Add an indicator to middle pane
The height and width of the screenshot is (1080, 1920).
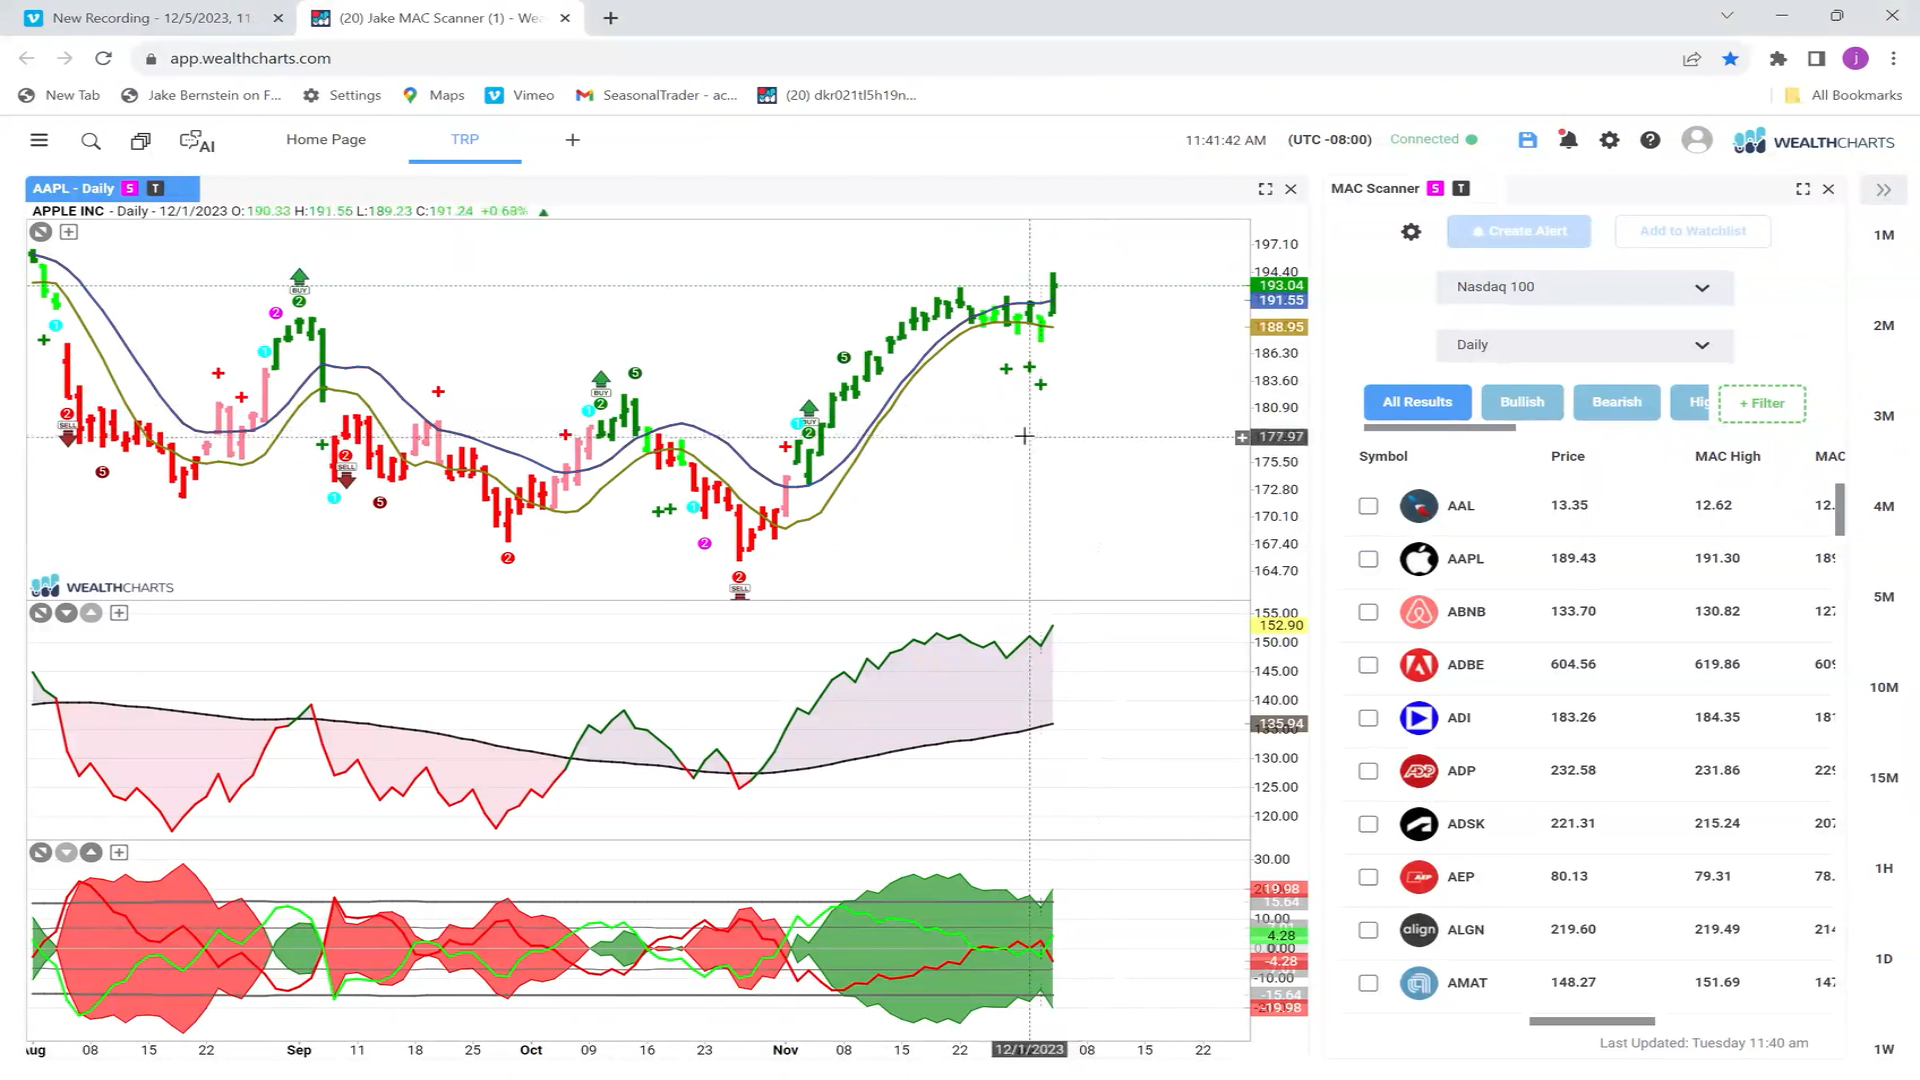tap(119, 613)
